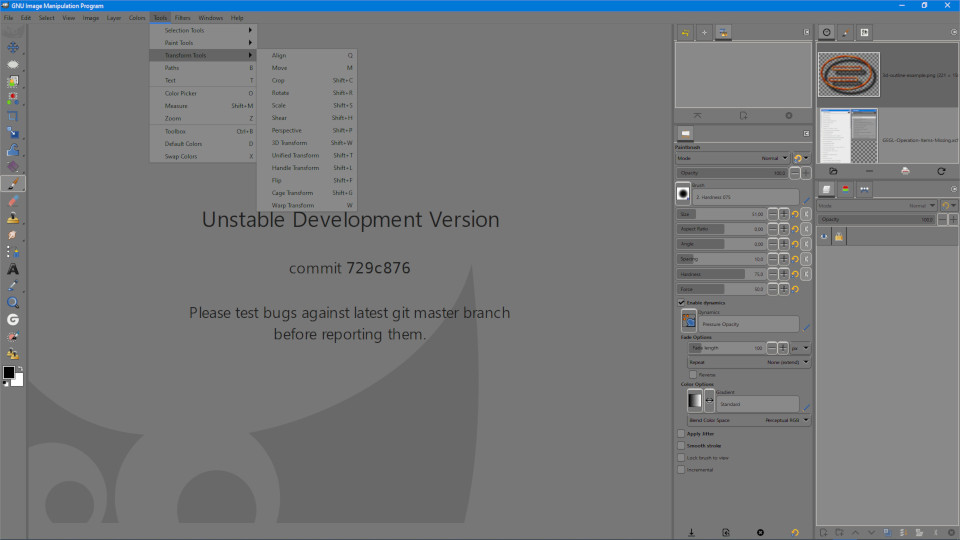Click the Hardness slider in tool options
Screen dimensions: 960x540
click(721, 274)
